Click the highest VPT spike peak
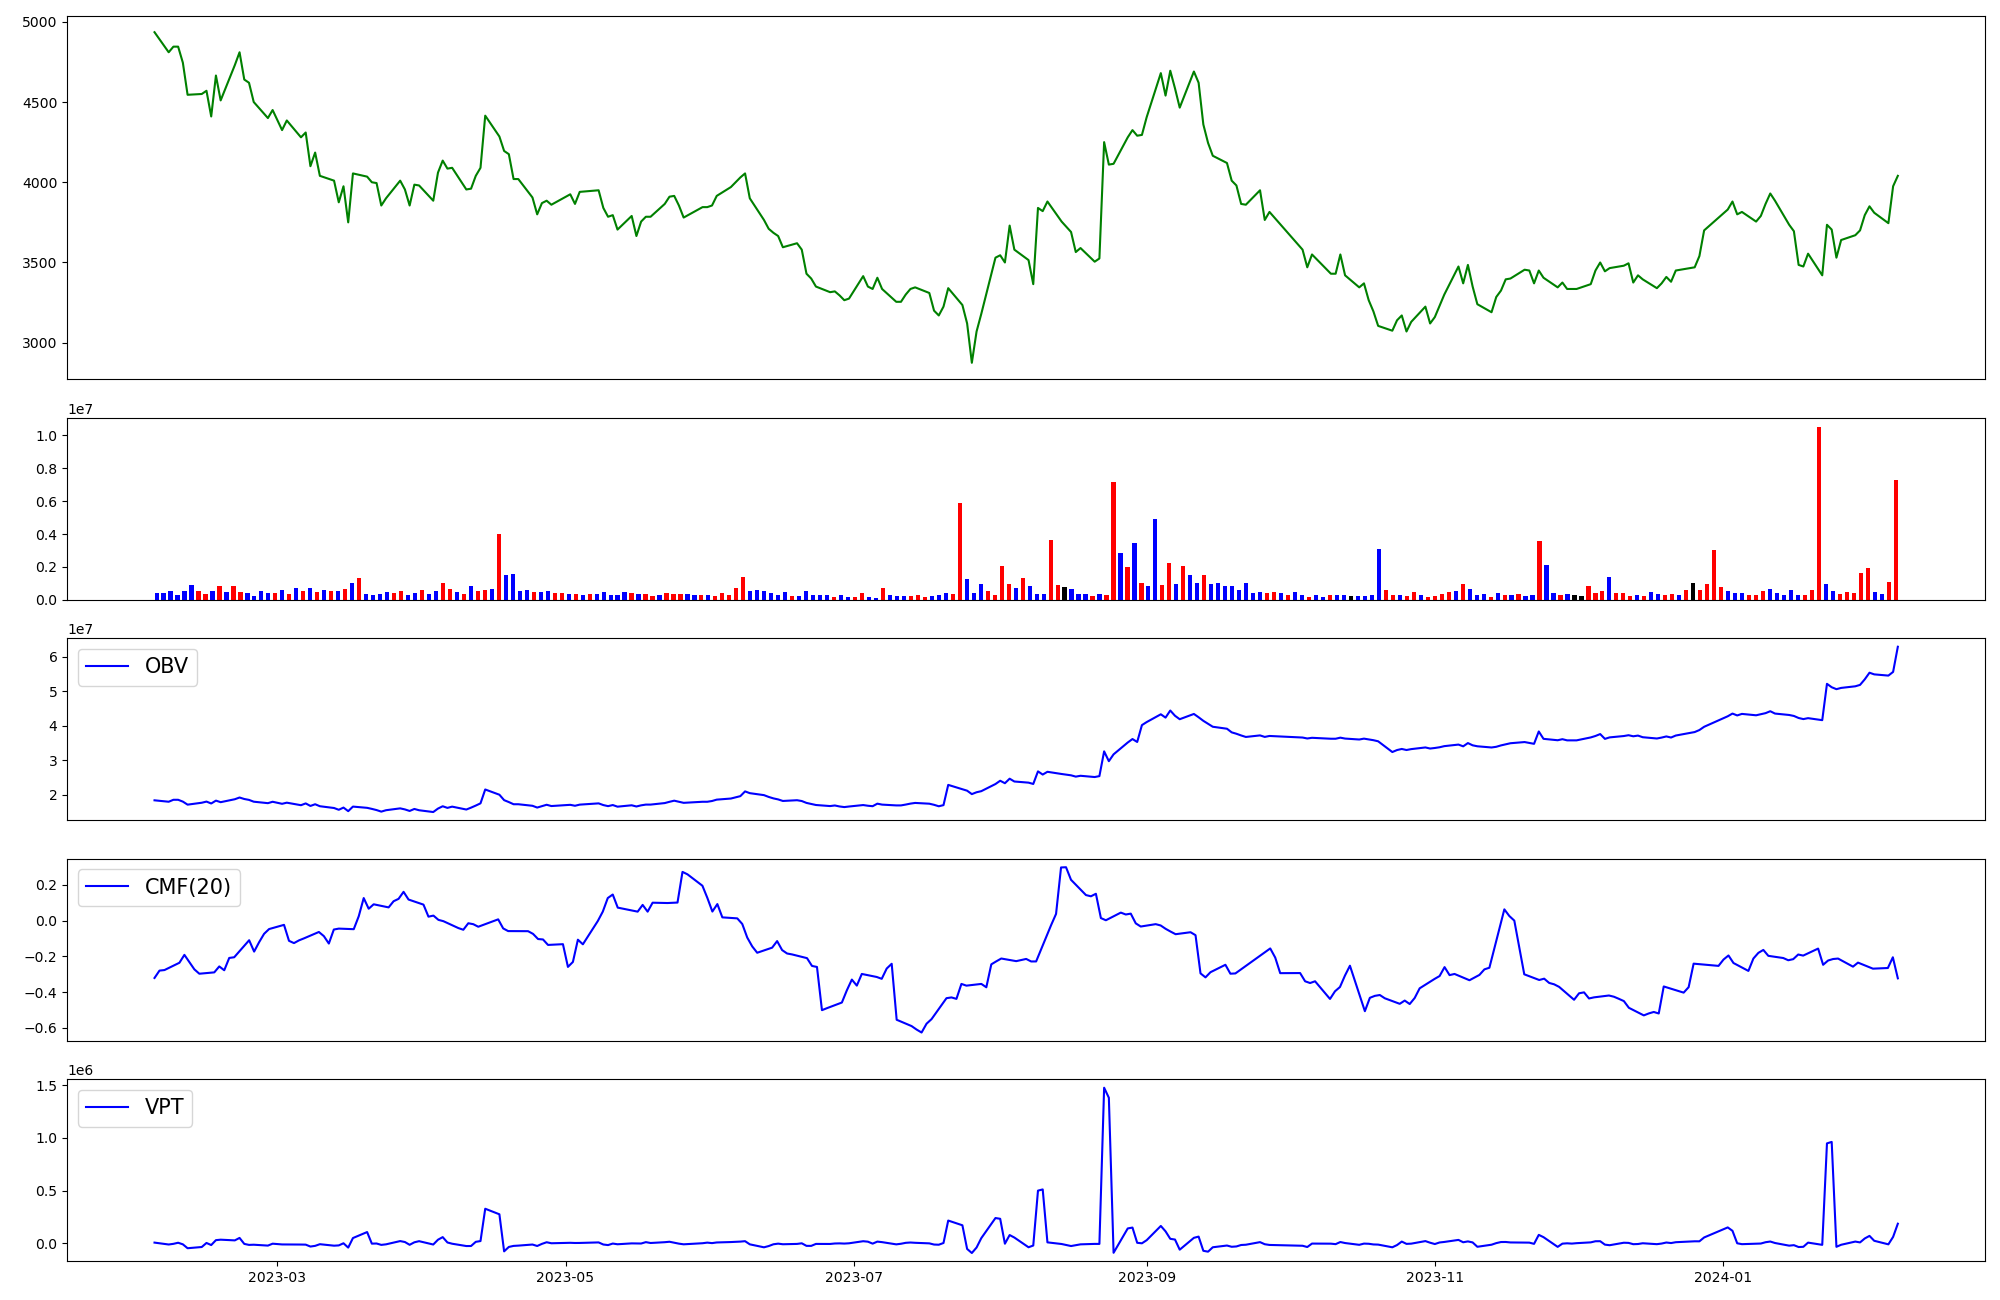This screenshot has height=1300, width=2000. coord(1104,1088)
